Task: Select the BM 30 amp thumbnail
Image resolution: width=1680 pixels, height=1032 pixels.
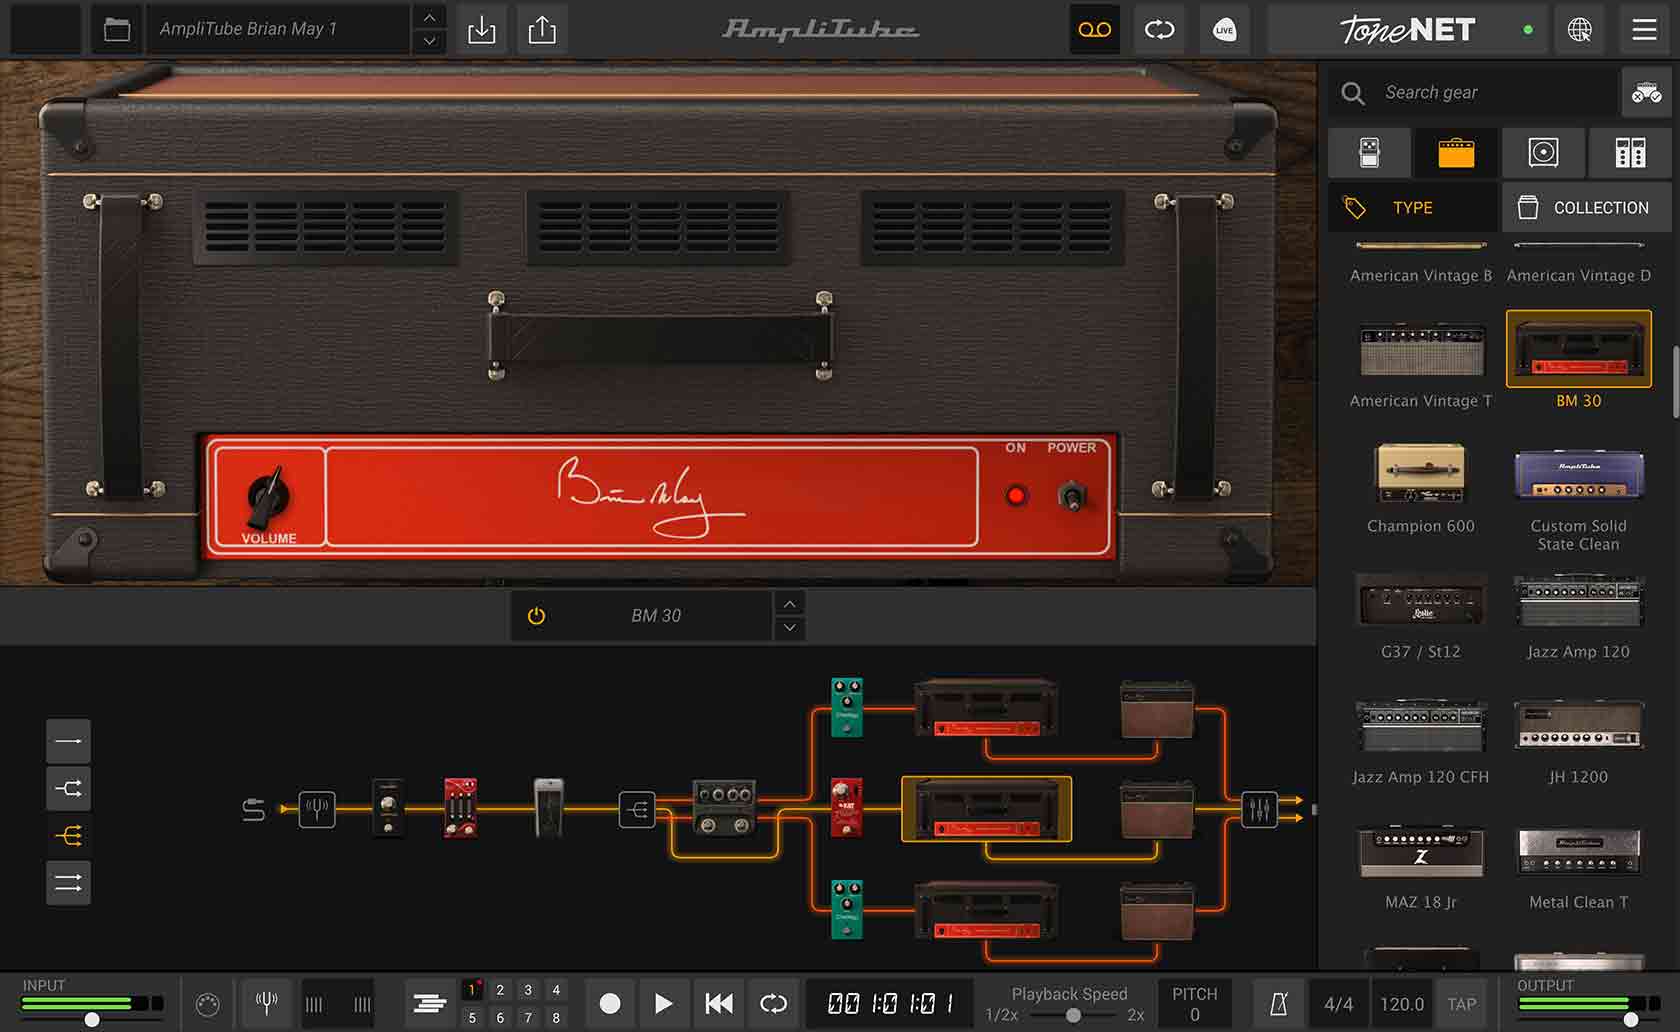Action: 1578,349
